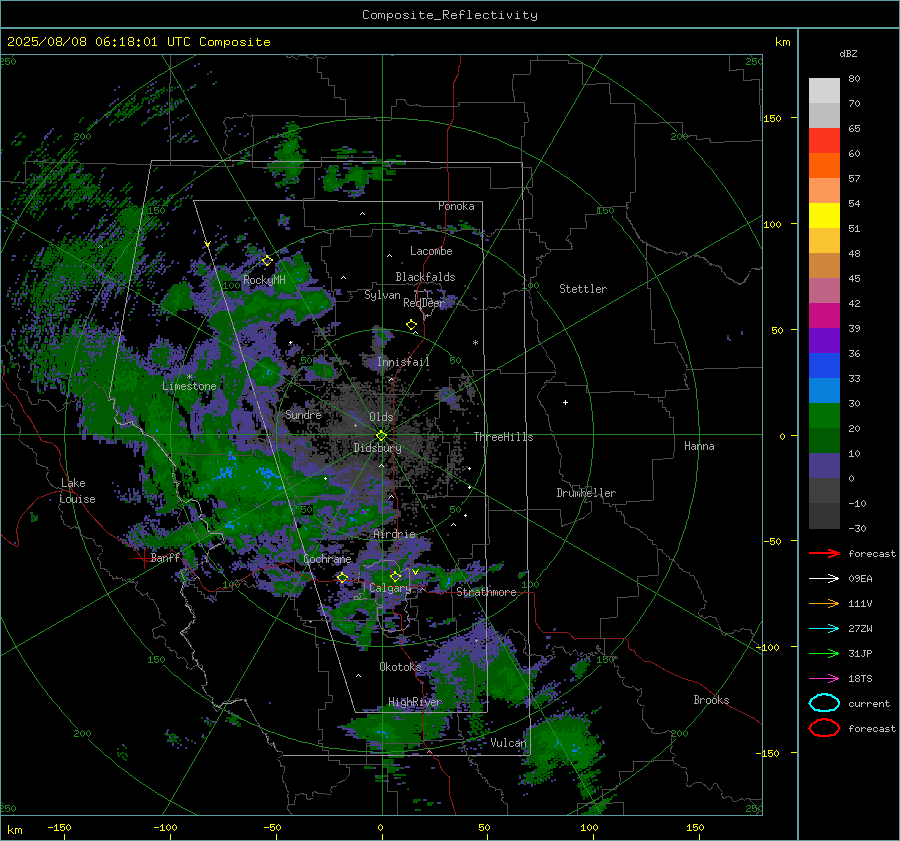The height and width of the screenshot is (841, 900).
Task: Click the Calgary city label
Action: pos(390,588)
